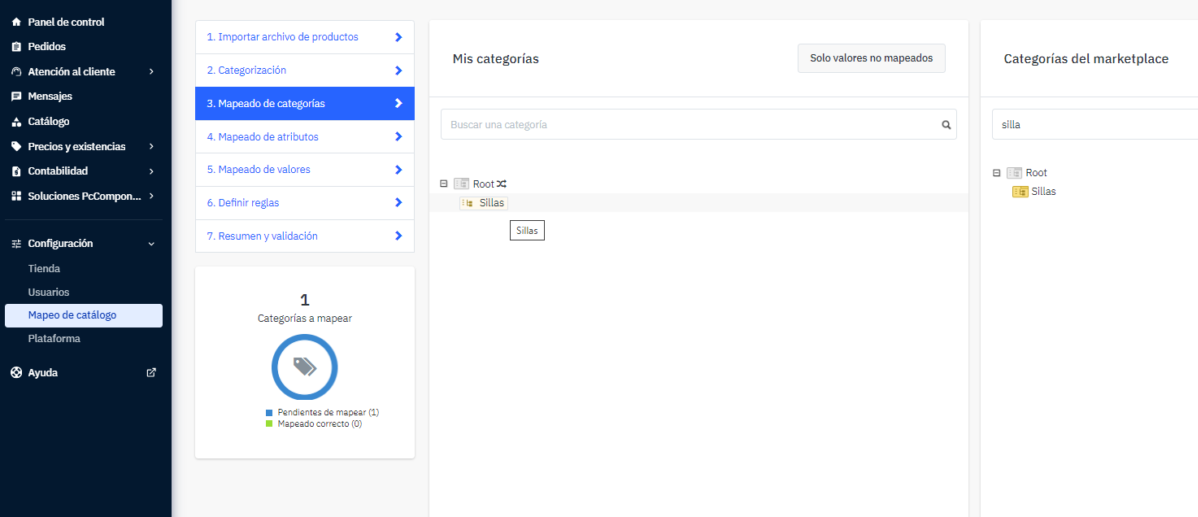Screen dimensions: 1198x517
Task: Click the Mensajes chat icon
Action: click(16, 97)
